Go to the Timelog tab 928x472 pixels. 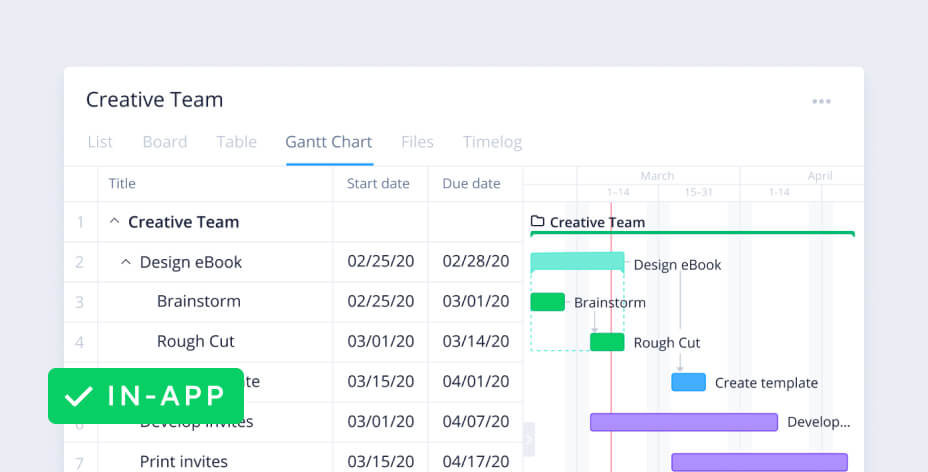point(492,142)
